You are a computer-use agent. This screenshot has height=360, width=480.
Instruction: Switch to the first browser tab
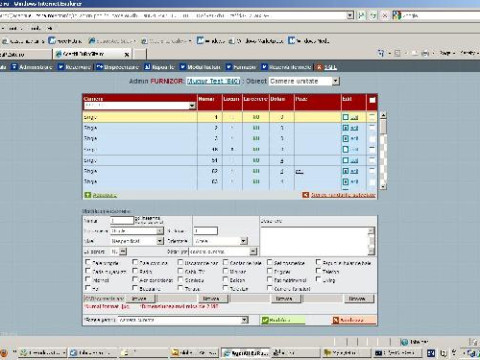pyautogui.click(x=25, y=54)
